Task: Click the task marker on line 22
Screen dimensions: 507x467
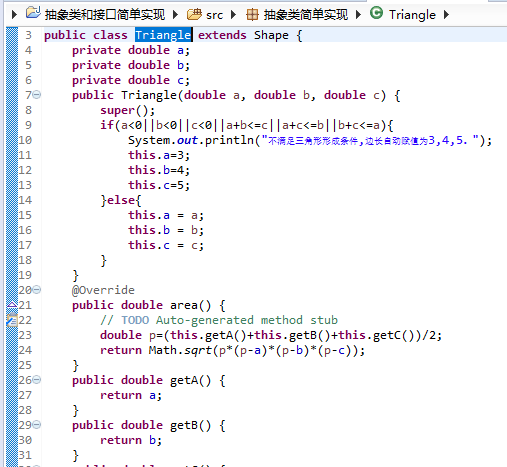Action: [12, 320]
